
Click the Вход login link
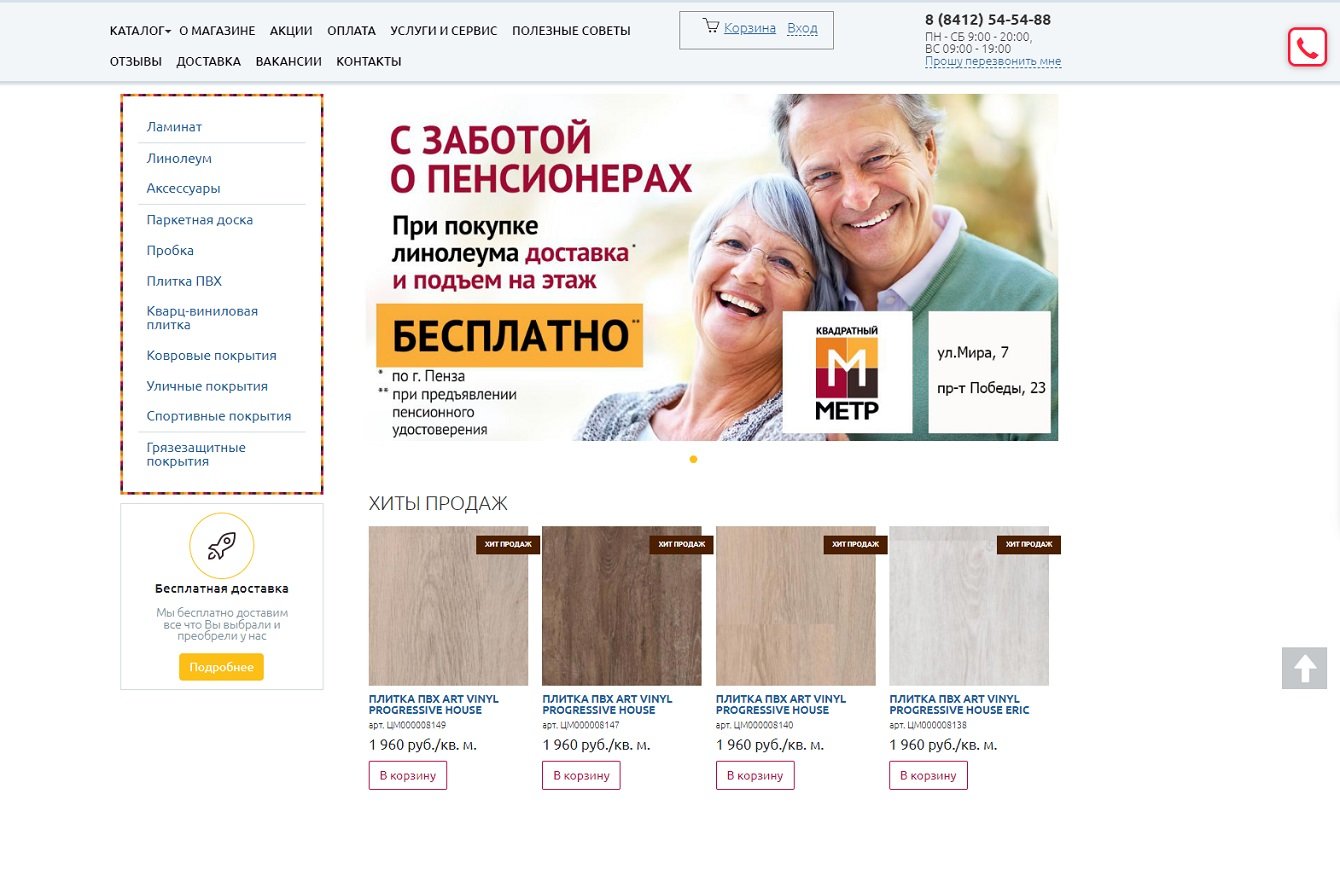click(802, 28)
